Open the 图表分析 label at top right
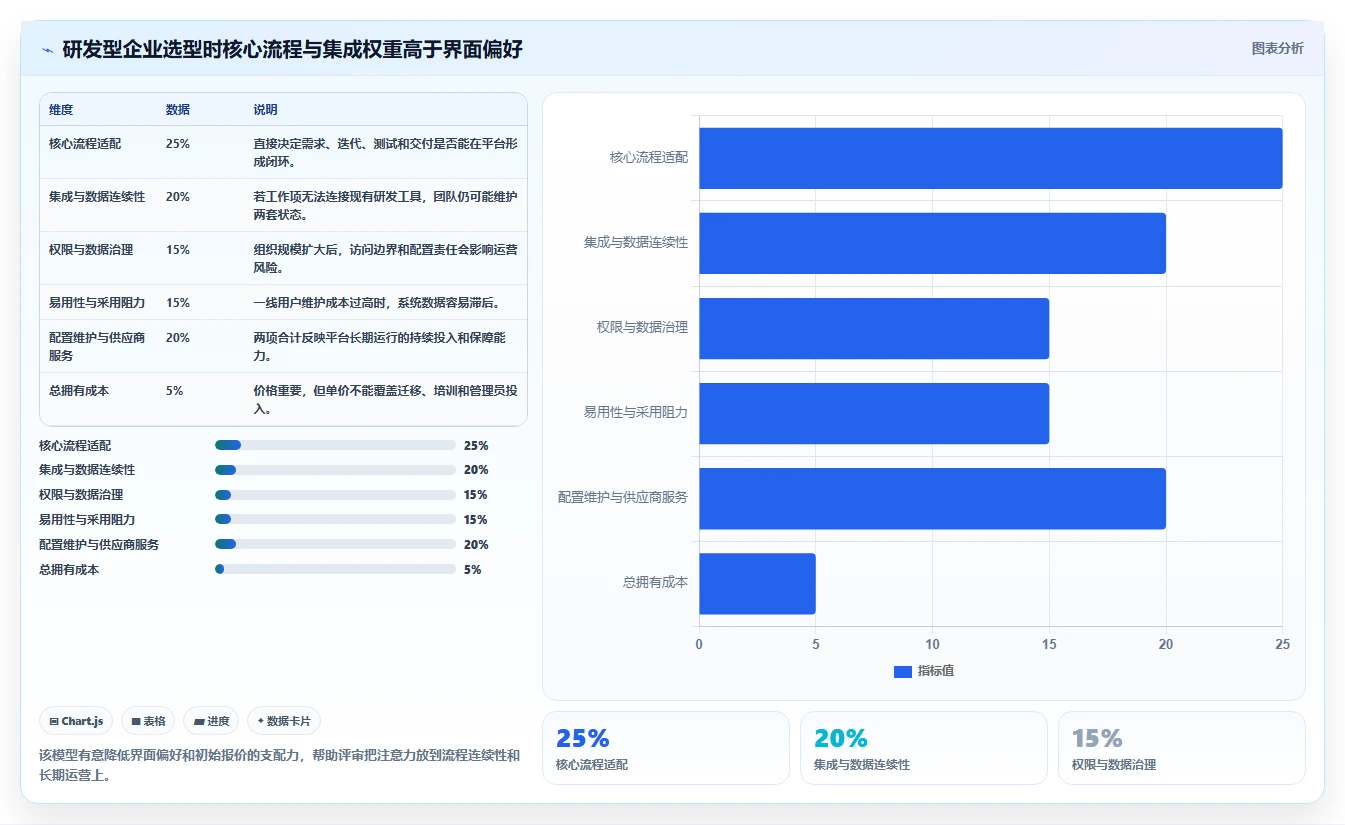Viewport: 1345px width, 825px height. click(x=1277, y=48)
